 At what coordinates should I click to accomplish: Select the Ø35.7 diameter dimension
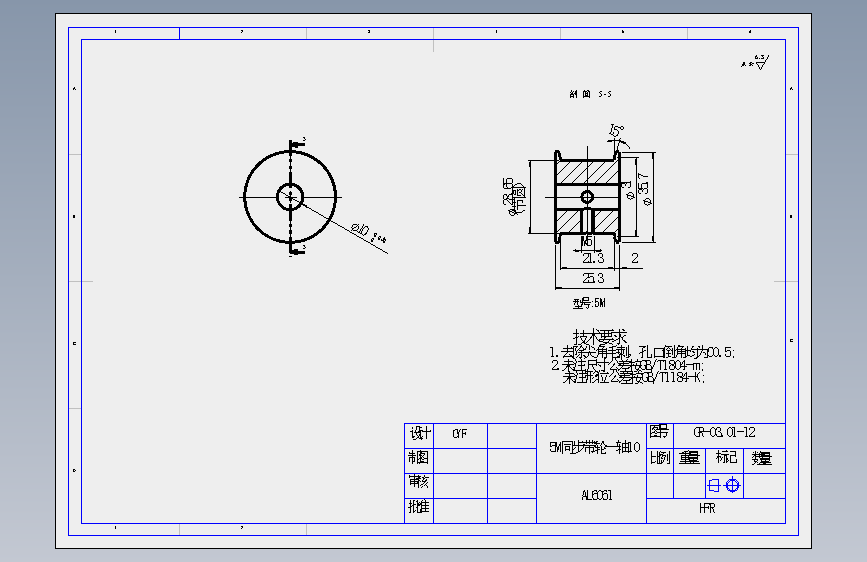coord(644,189)
